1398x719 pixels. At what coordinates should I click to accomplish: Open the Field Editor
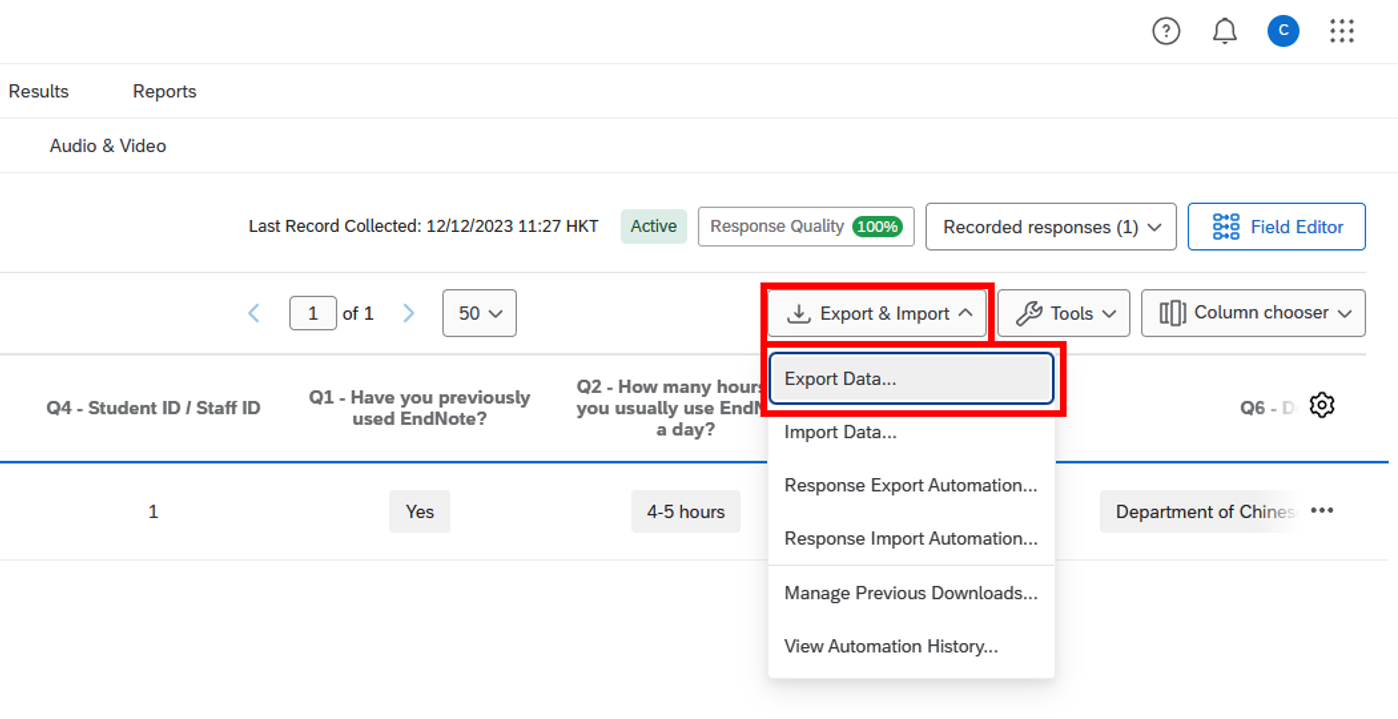[x=1276, y=227]
